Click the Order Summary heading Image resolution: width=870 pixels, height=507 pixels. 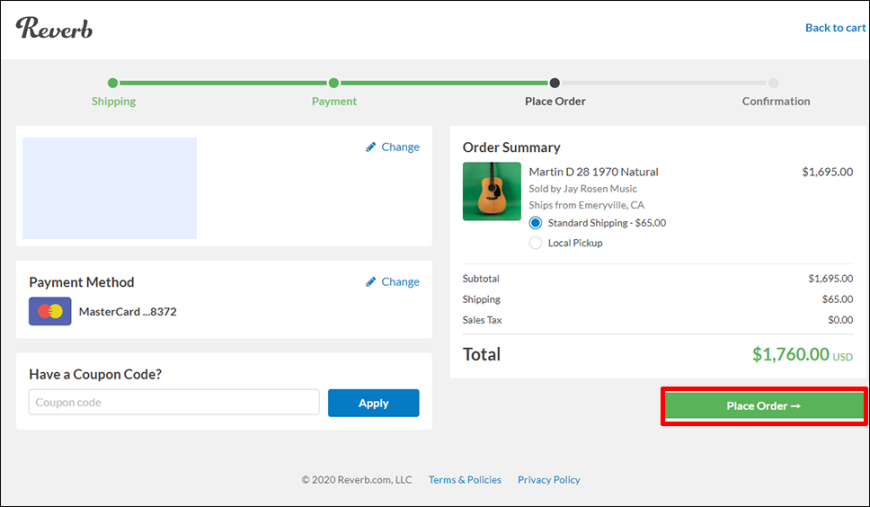pos(512,148)
